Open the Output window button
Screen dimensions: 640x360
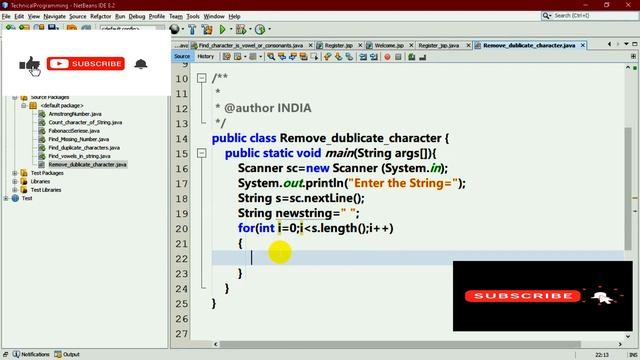[x=67, y=354]
